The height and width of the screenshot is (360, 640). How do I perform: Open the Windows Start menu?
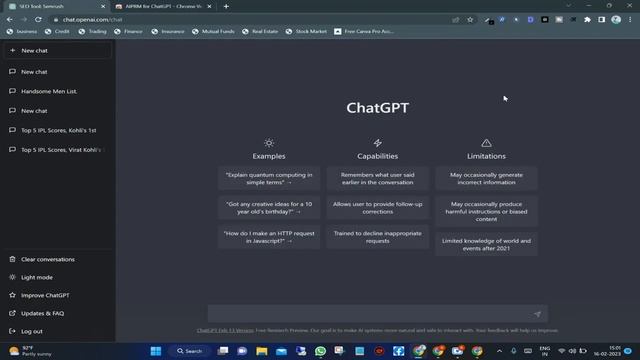(156, 351)
